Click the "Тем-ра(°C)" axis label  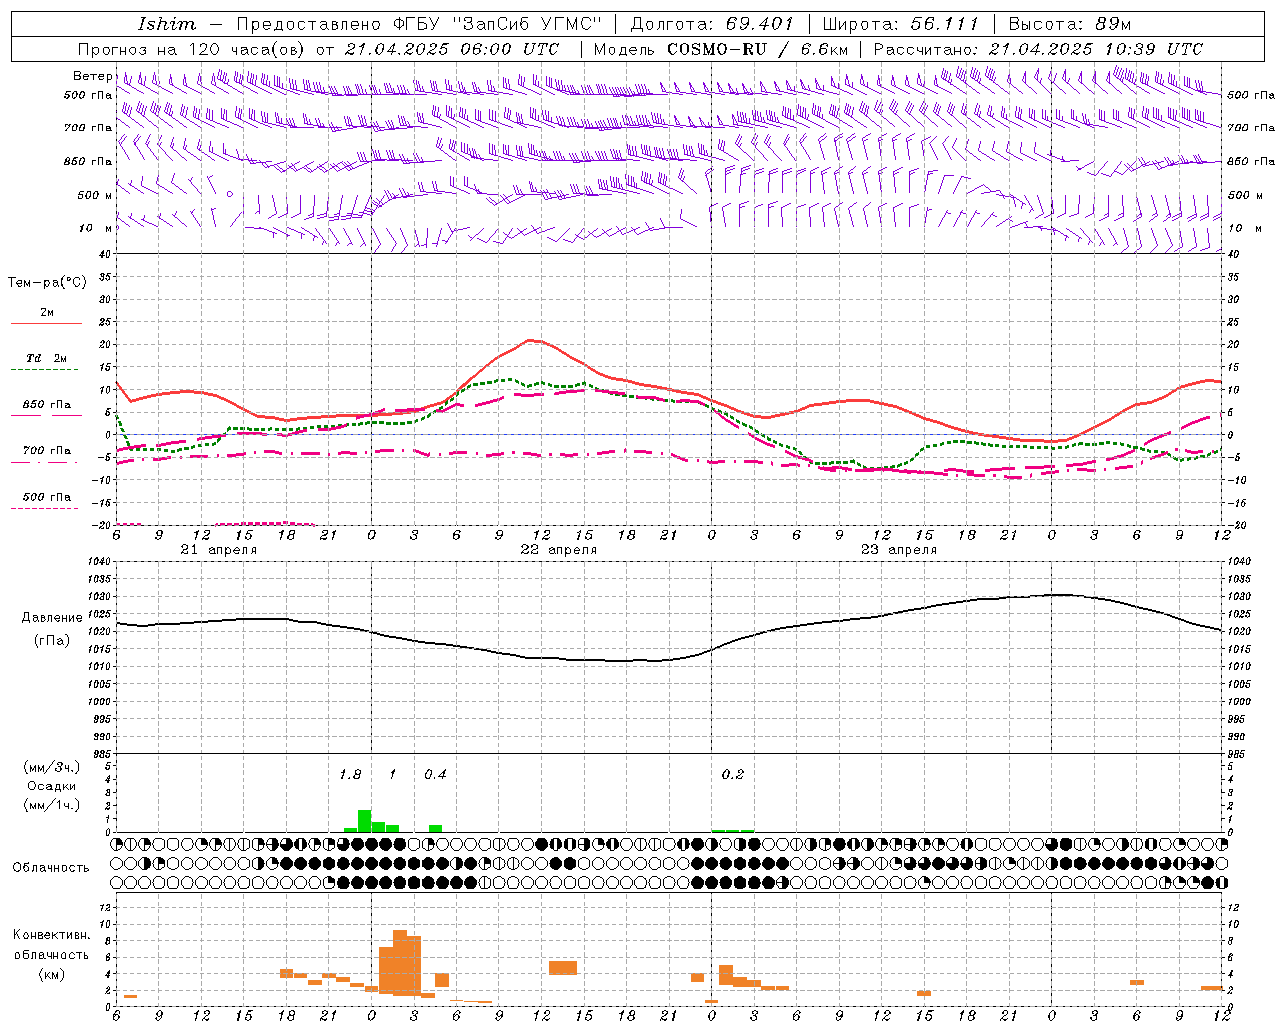[x=47, y=283]
